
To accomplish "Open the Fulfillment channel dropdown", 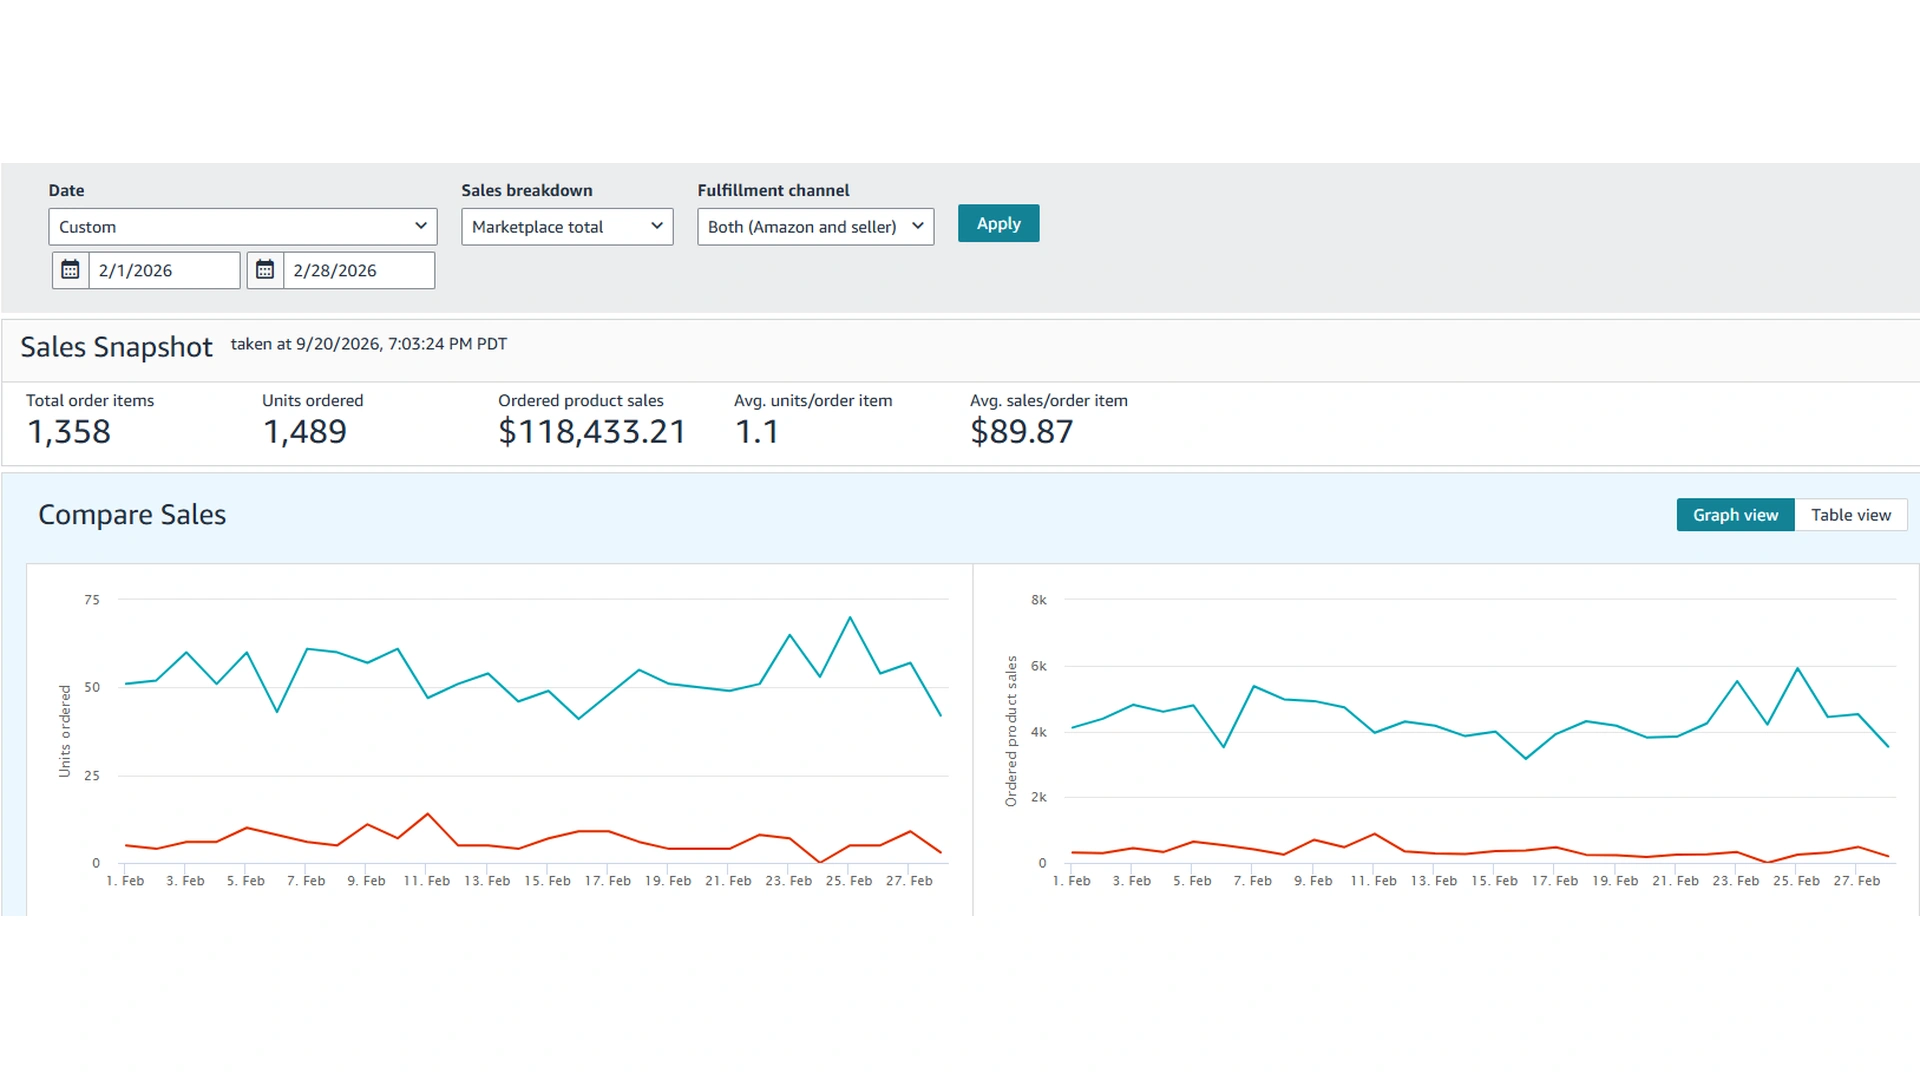I will pos(816,227).
